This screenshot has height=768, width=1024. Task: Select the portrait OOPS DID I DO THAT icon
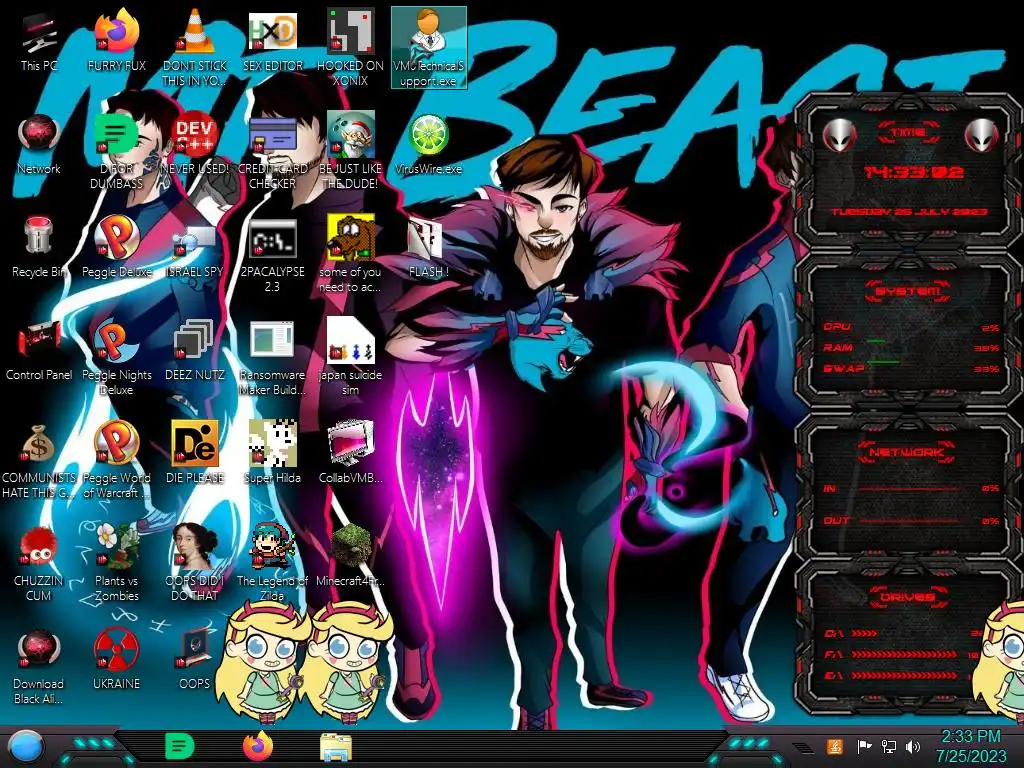pyautogui.click(x=194, y=564)
